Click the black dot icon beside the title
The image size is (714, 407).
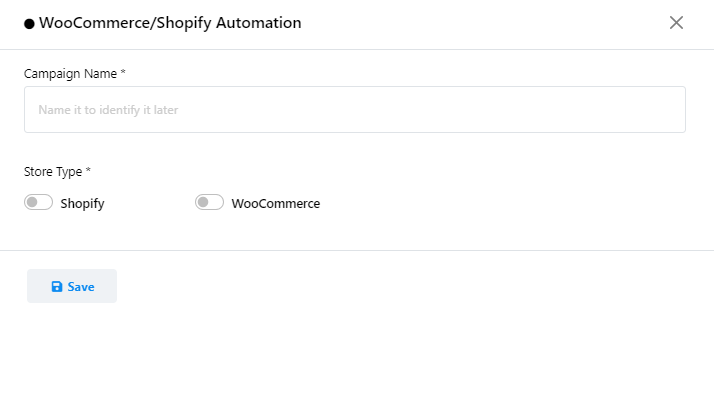click(29, 23)
